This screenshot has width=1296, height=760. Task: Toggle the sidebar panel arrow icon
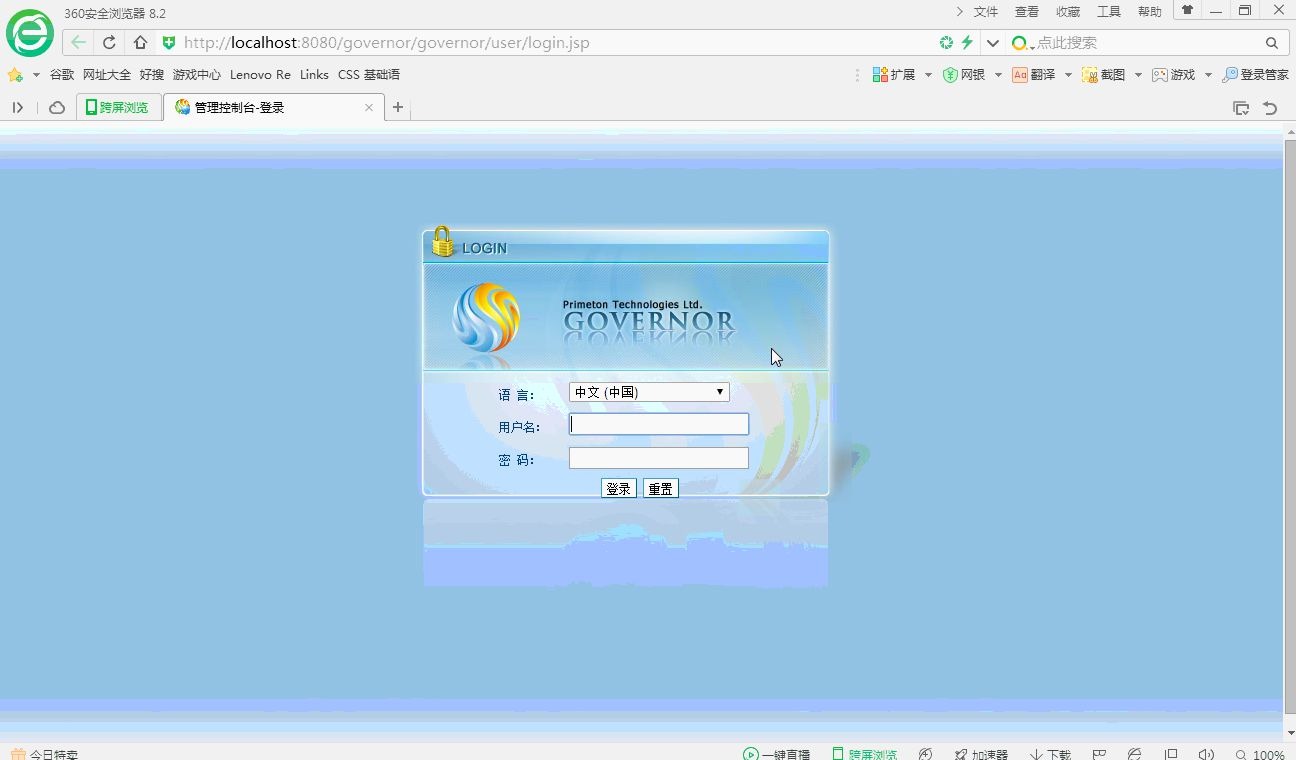17,108
